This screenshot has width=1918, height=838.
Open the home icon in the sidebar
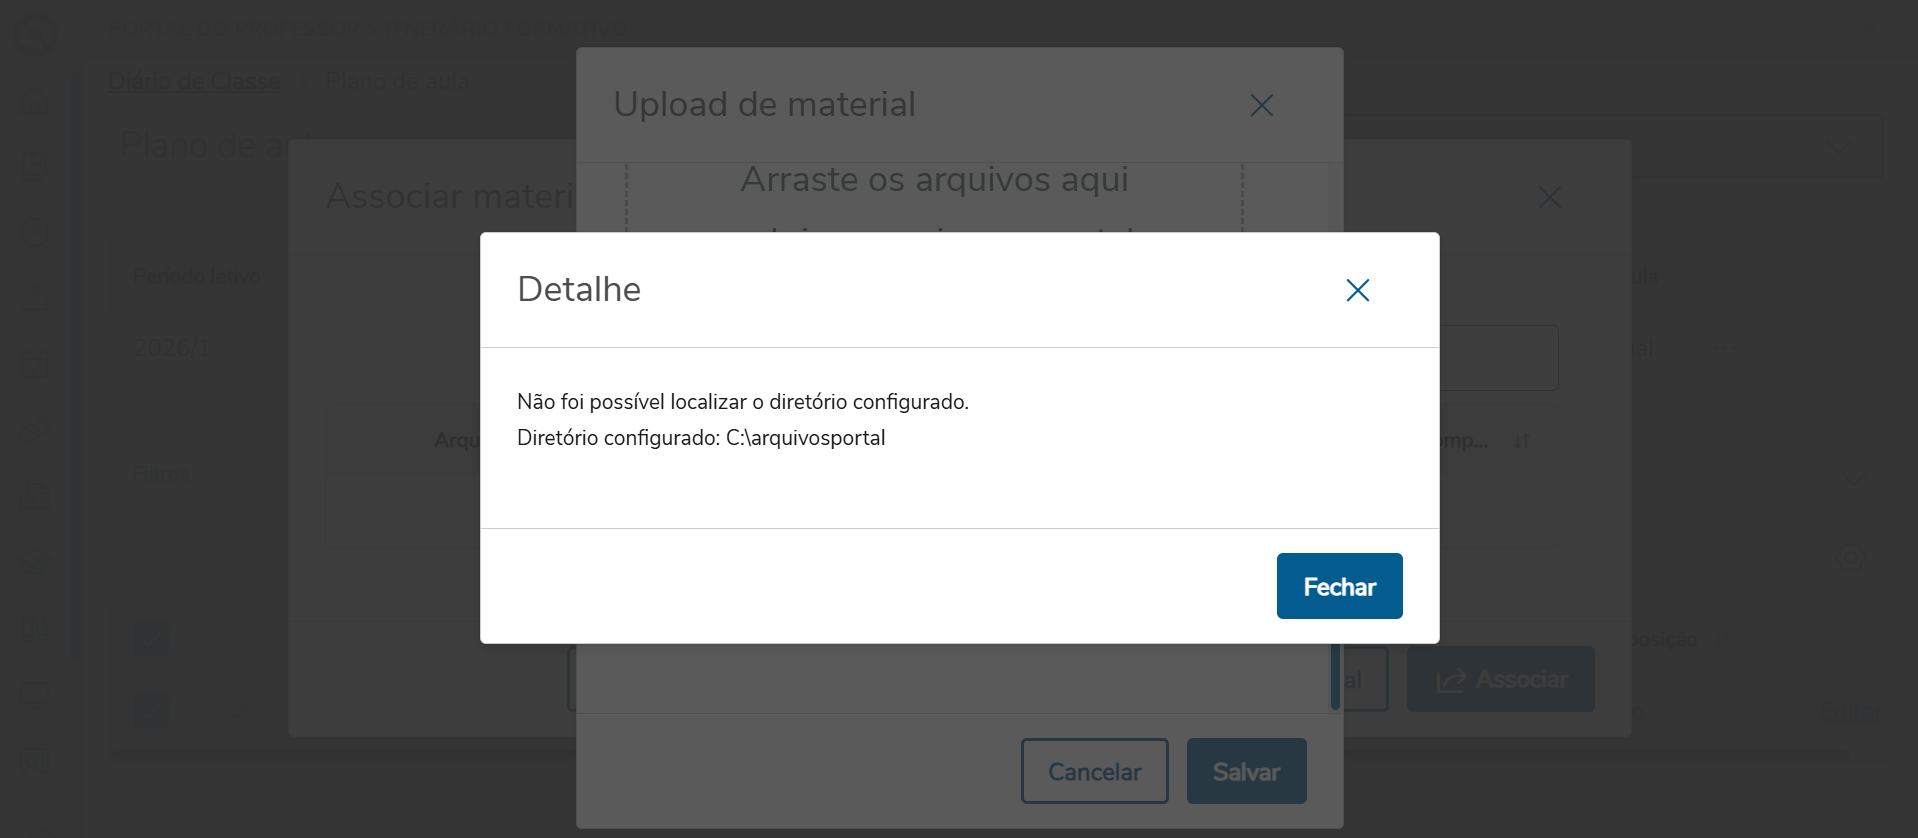[x=35, y=100]
